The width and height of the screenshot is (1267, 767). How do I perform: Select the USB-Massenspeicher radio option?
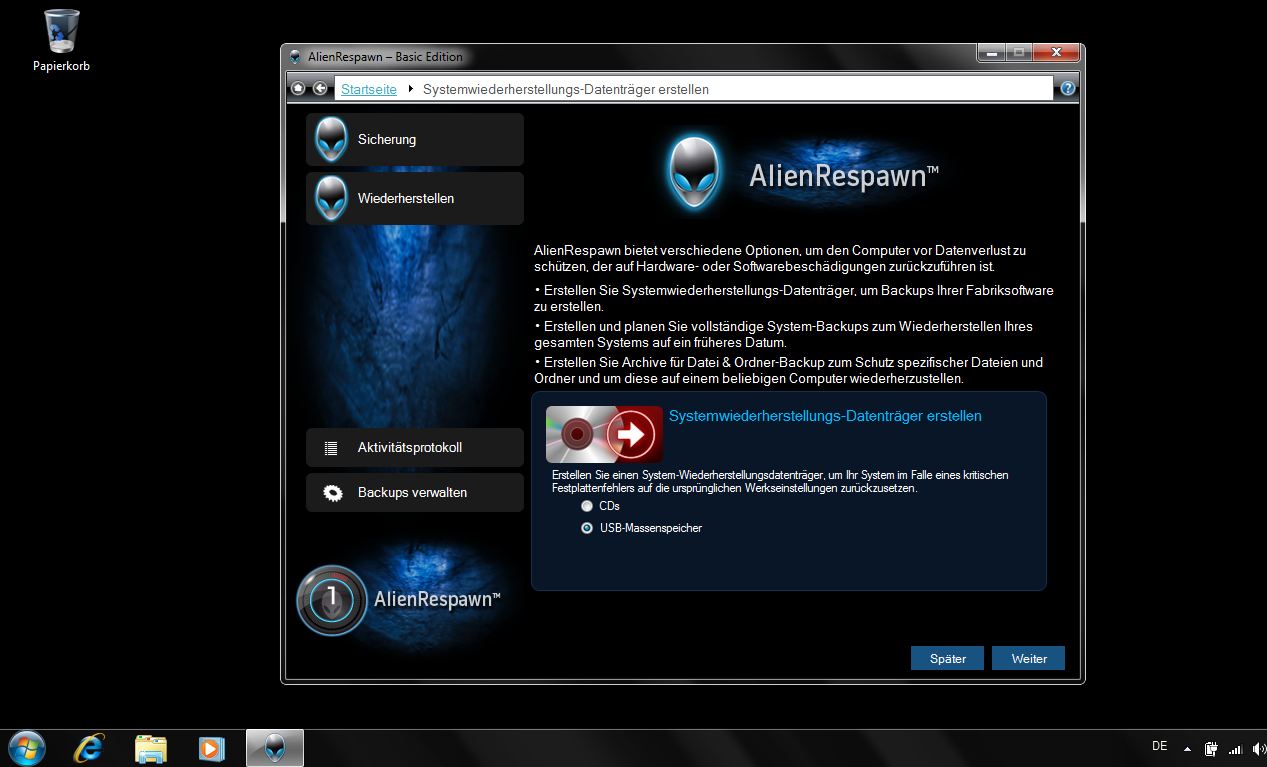click(588, 528)
